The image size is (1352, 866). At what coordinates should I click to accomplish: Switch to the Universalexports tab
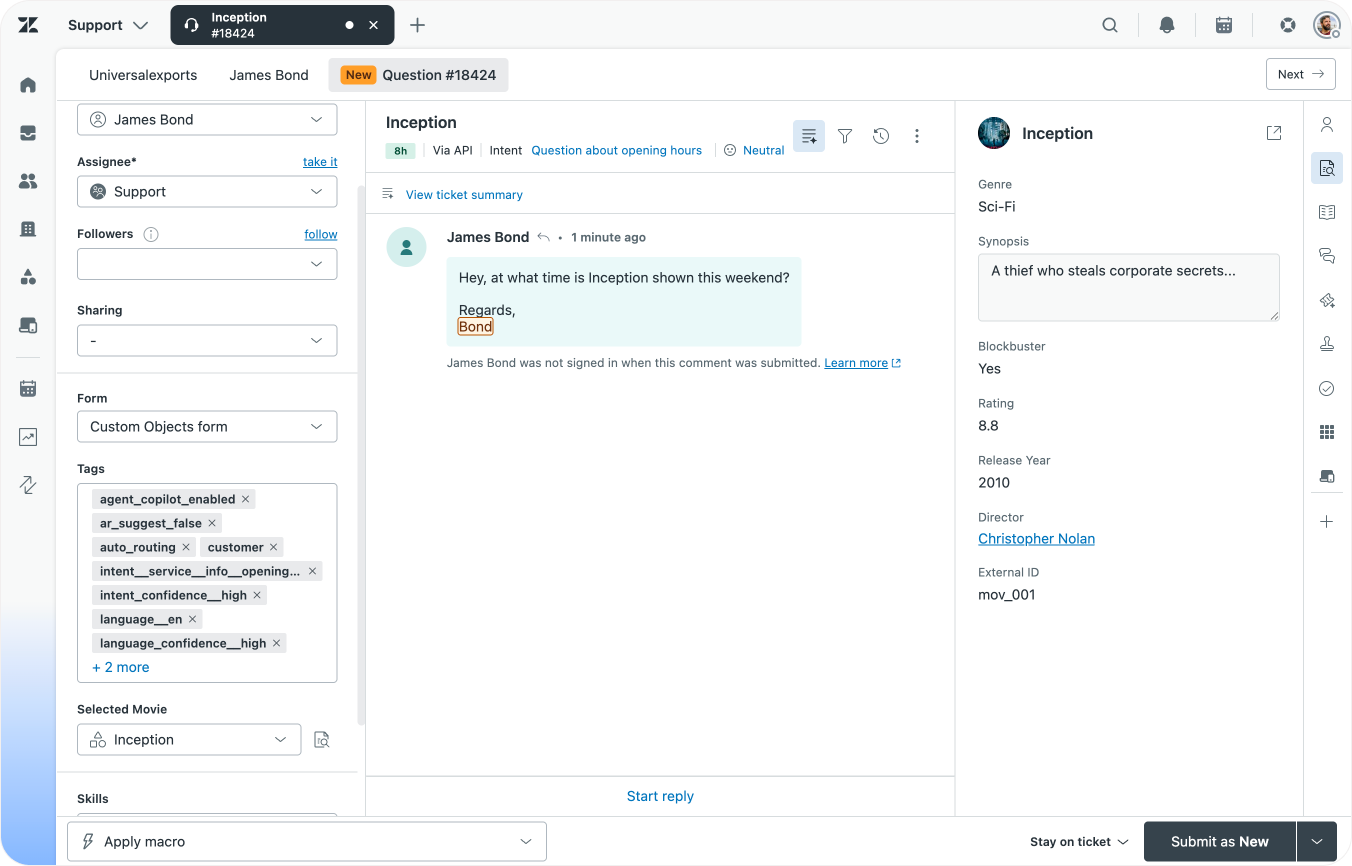coord(143,75)
